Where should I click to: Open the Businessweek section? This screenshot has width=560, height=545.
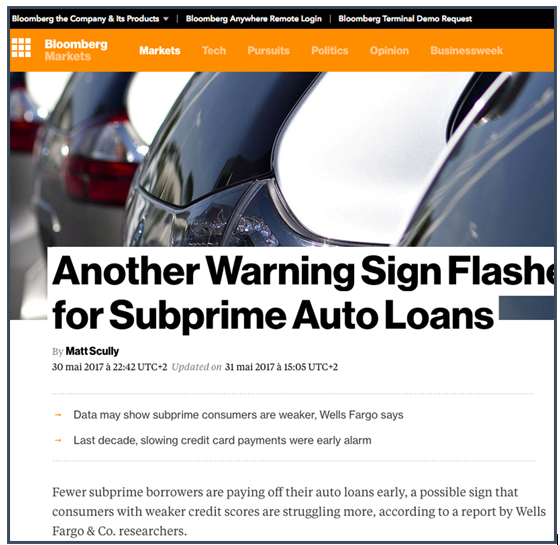tap(466, 50)
